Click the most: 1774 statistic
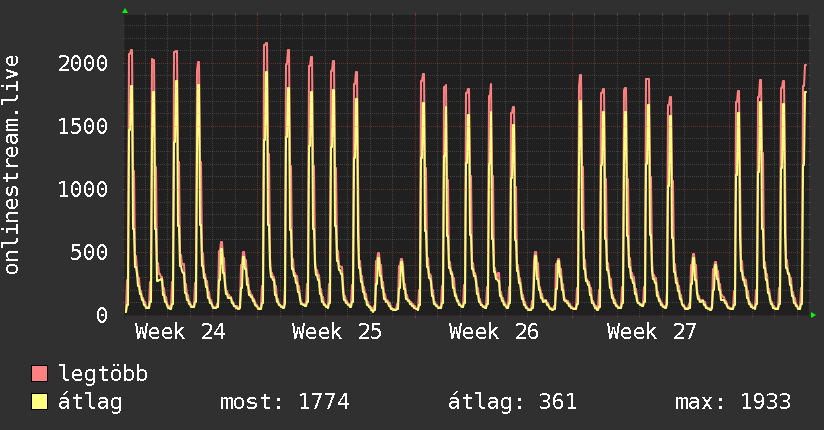Viewport: 824px width, 430px height. pyautogui.click(x=285, y=402)
